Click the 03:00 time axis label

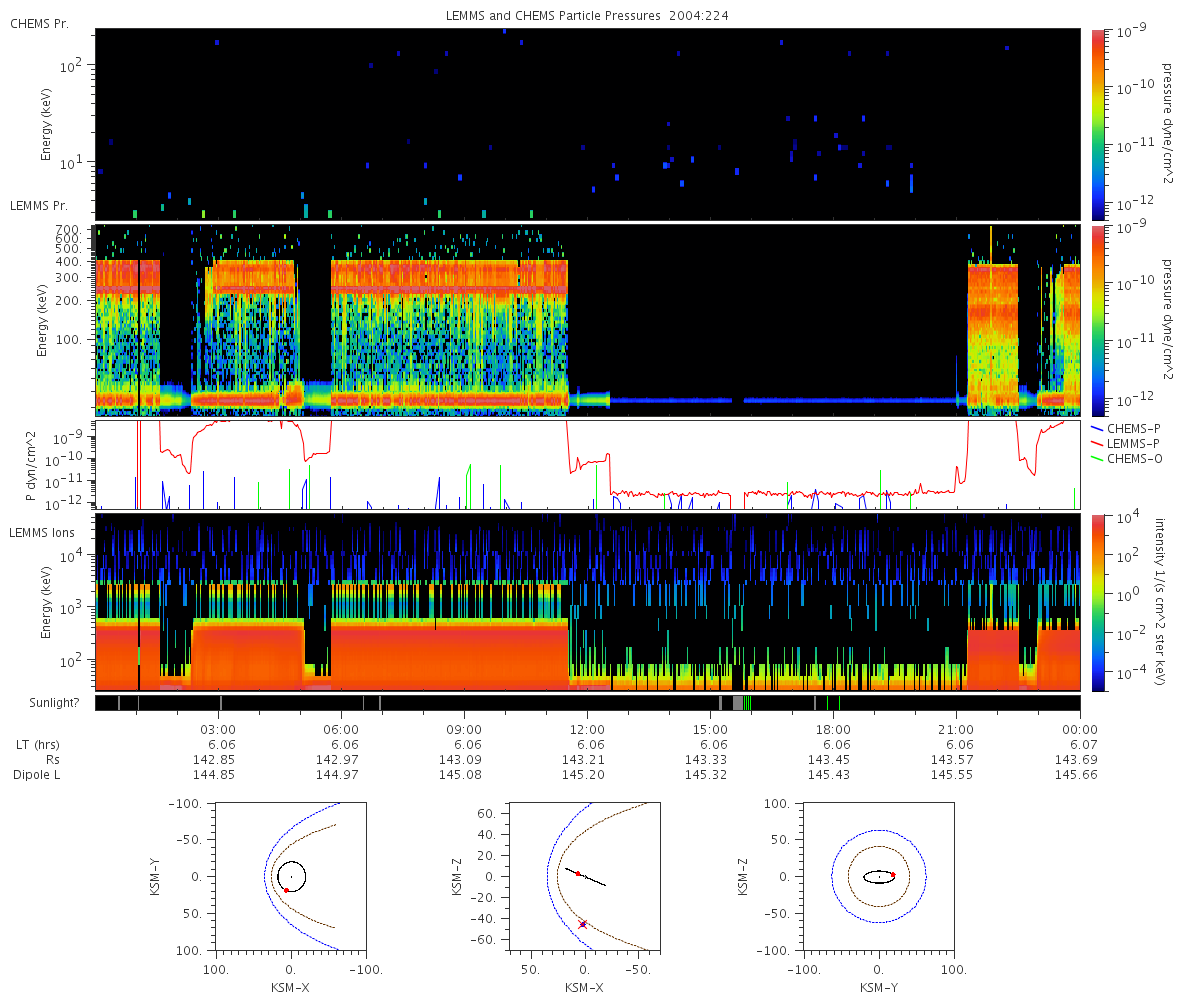(218, 729)
